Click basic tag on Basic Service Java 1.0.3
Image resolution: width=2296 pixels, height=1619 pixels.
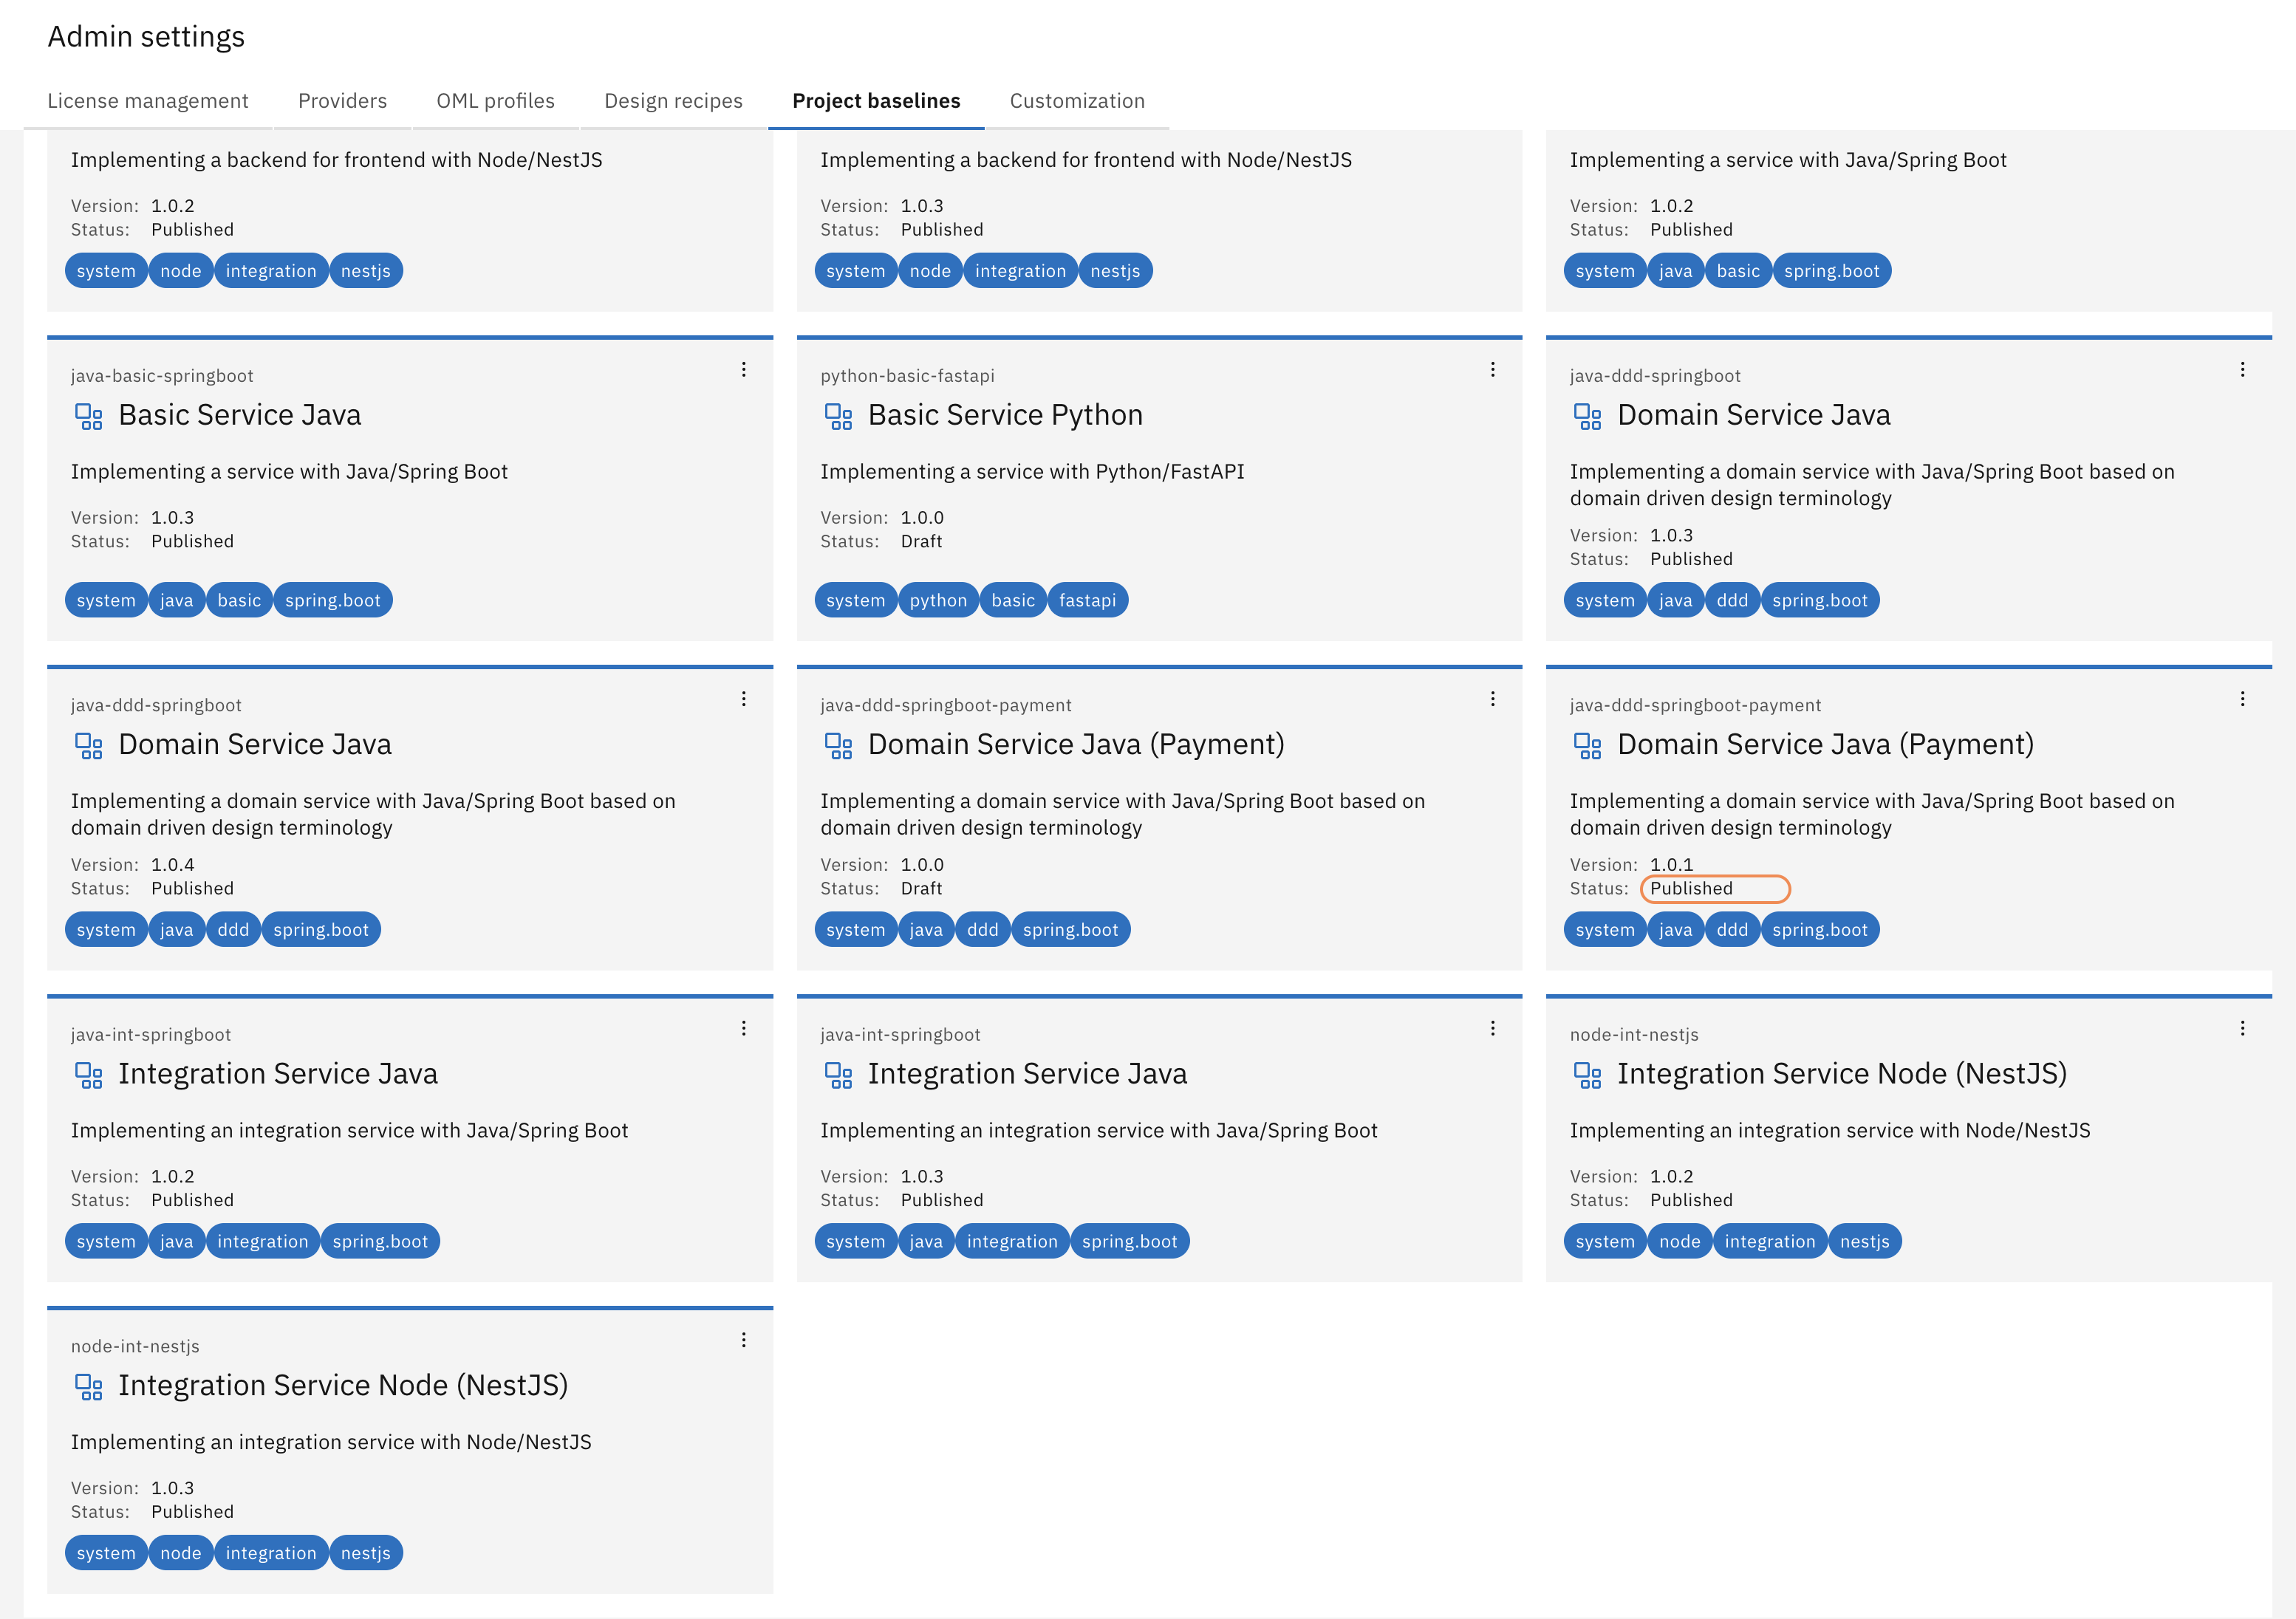(x=239, y=601)
